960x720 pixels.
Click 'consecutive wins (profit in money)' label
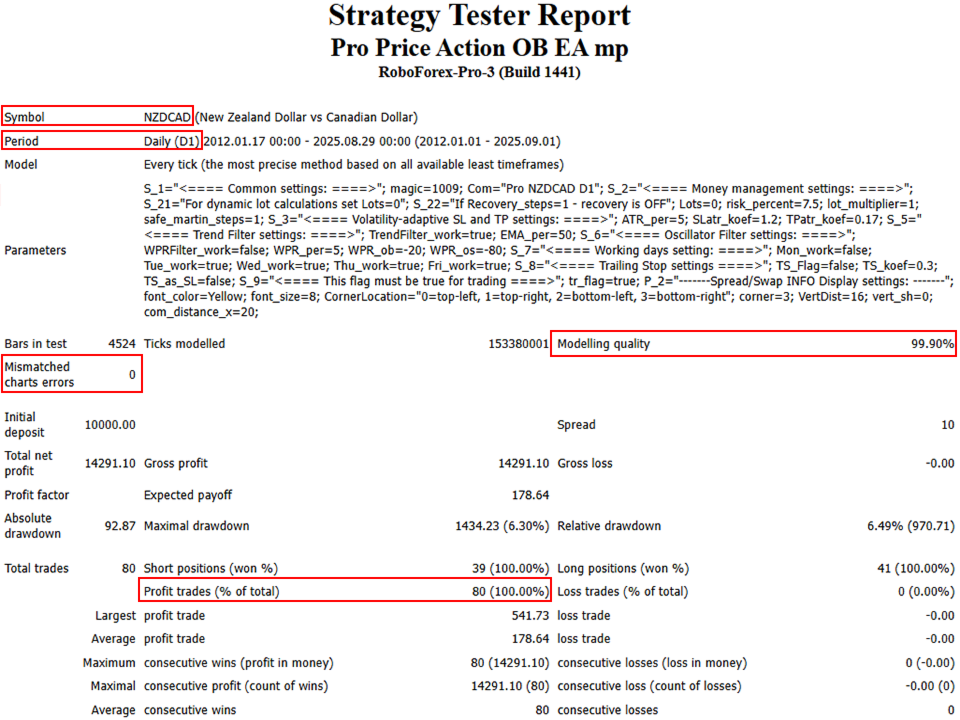[239, 663]
